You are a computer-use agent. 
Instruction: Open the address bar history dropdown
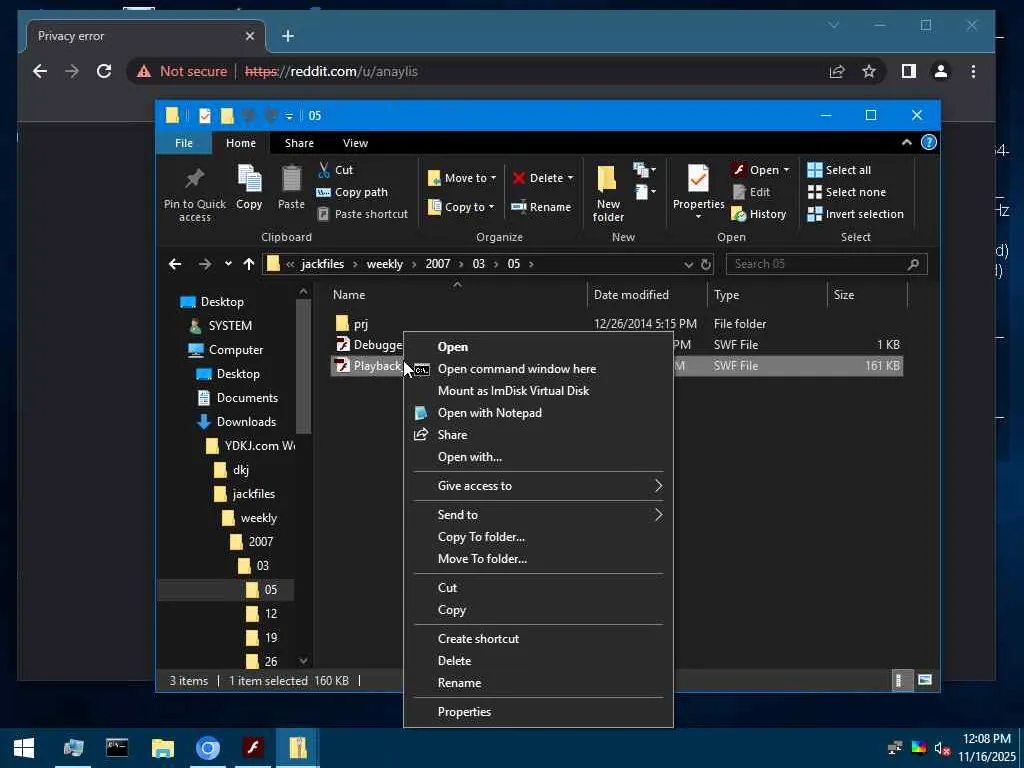tap(688, 264)
